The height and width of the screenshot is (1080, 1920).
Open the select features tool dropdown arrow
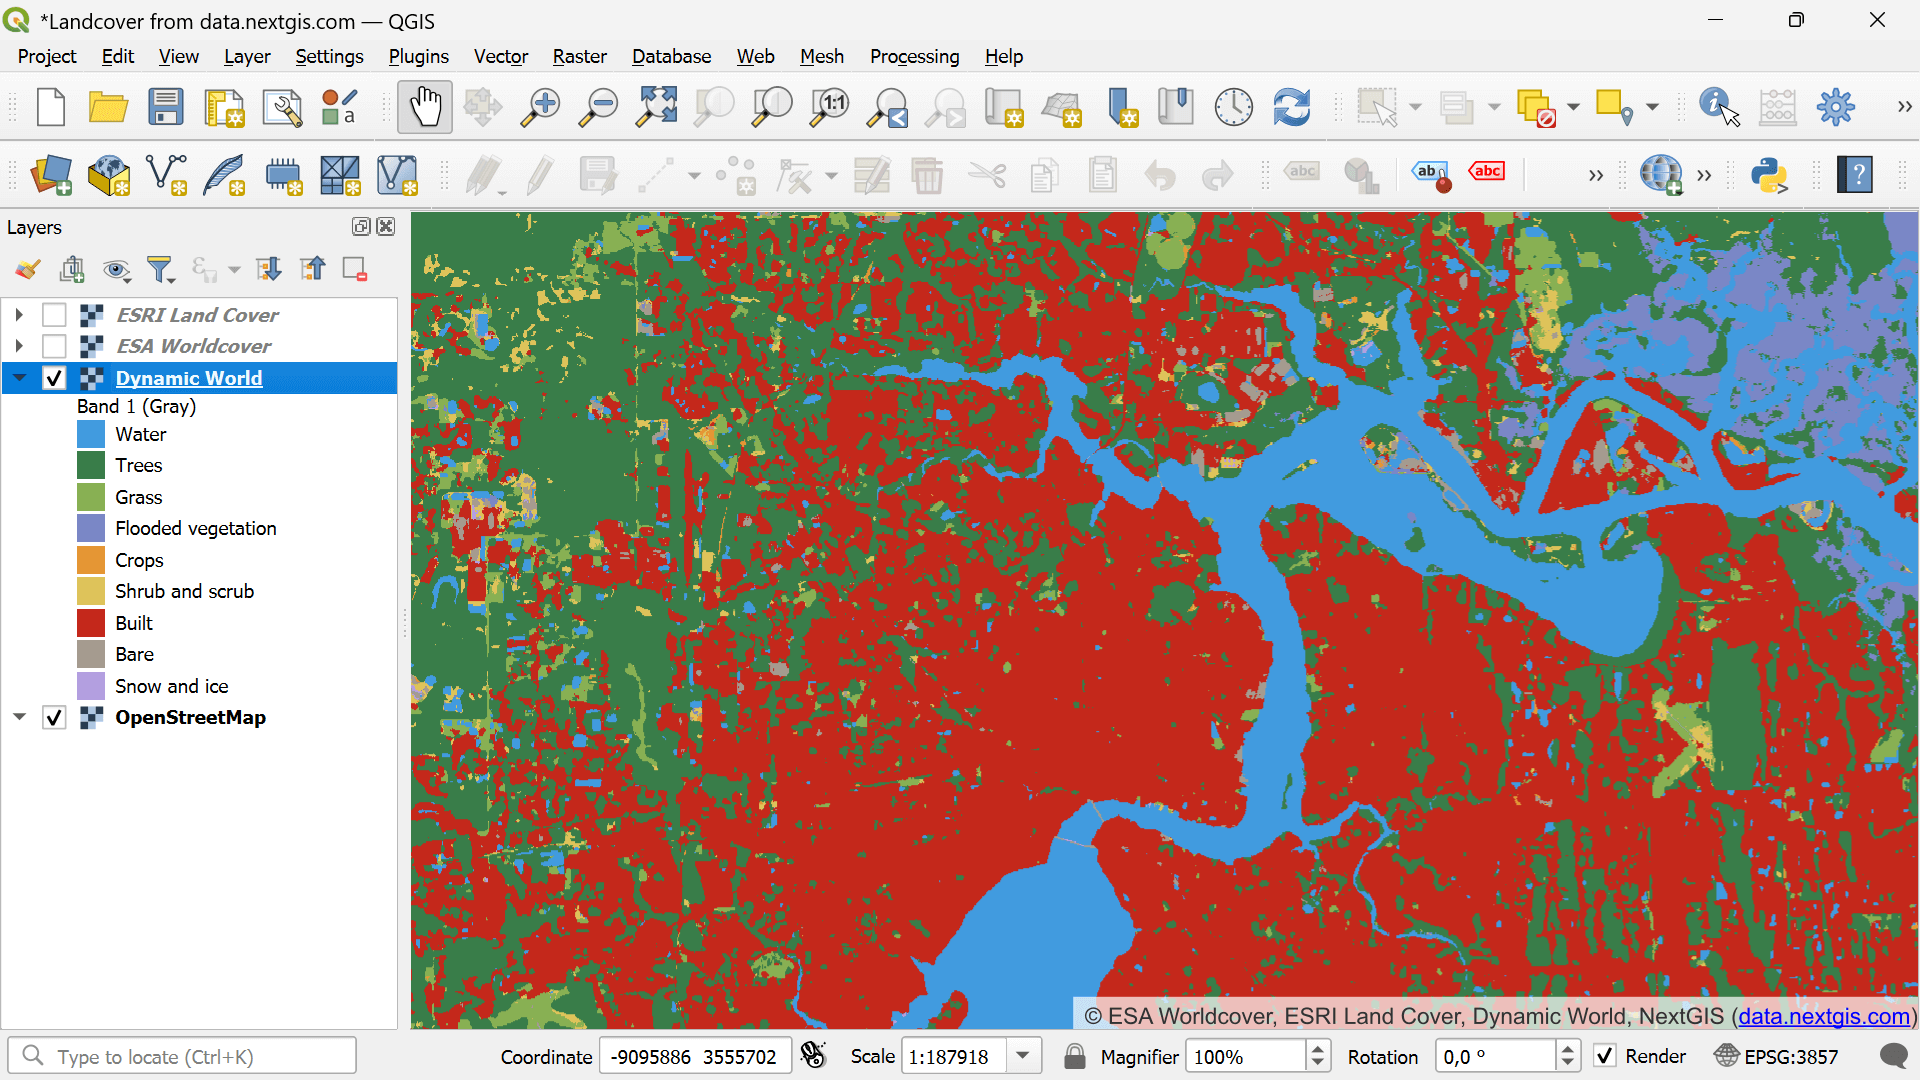tap(1415, 107)
